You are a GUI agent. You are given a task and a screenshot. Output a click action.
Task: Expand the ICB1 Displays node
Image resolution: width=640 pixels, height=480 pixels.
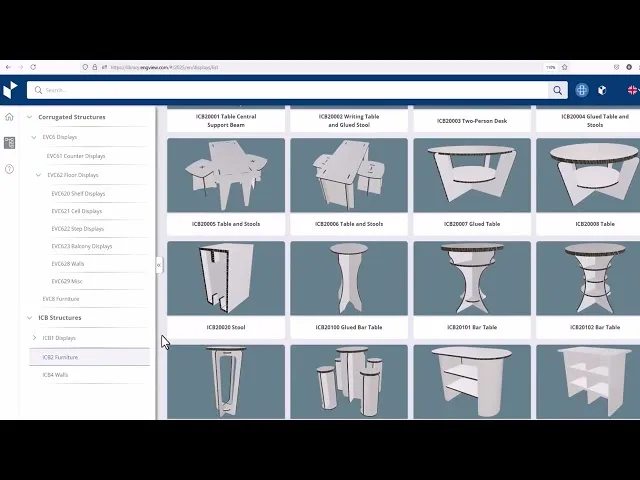coord(34,338)
